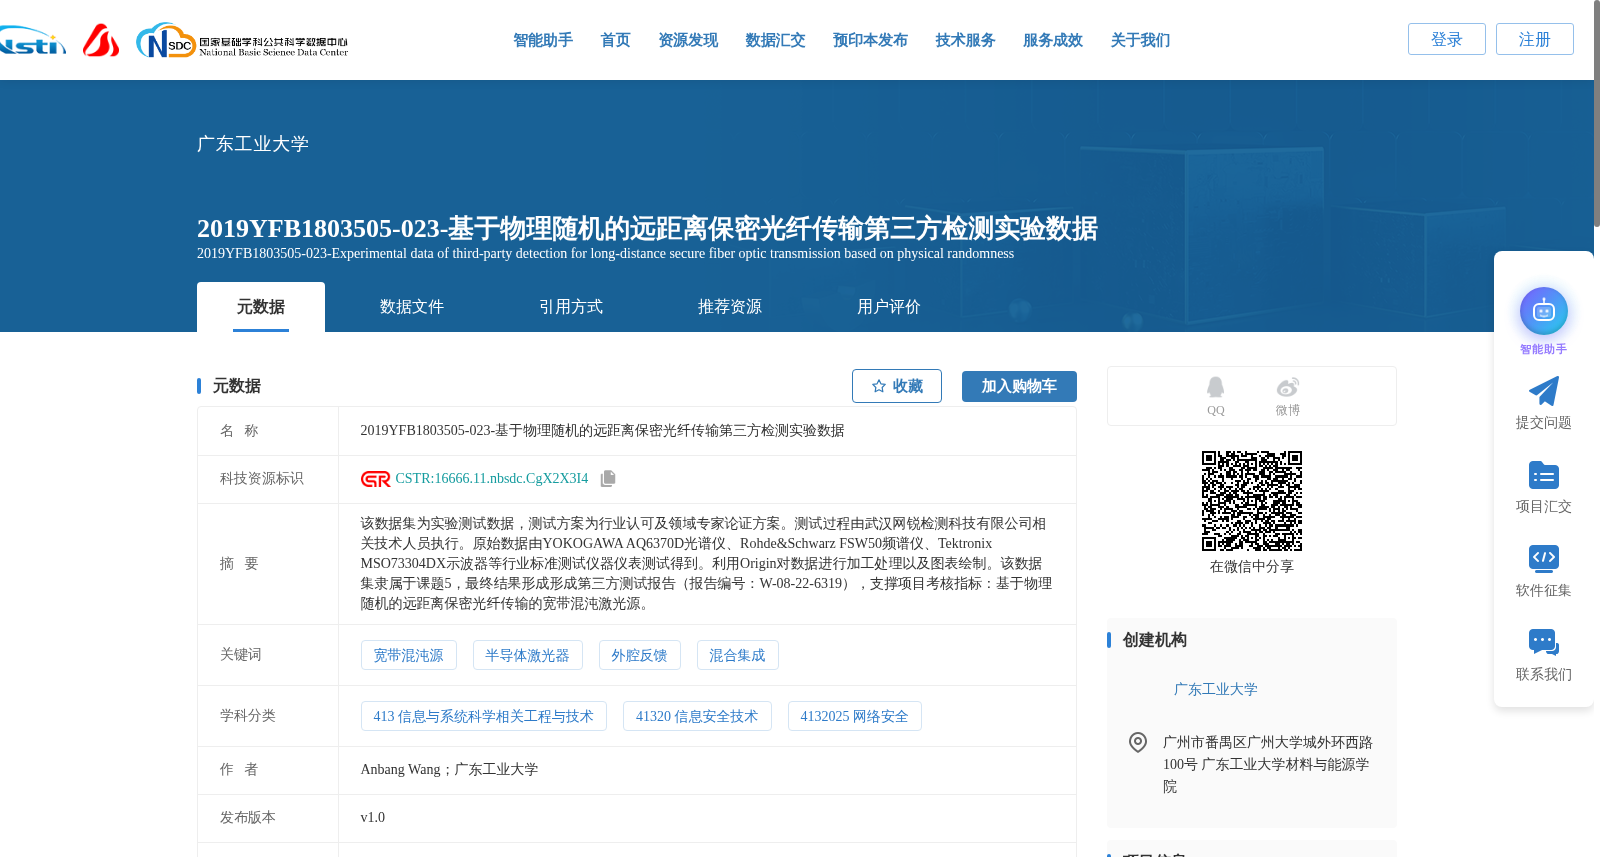1600x857 pixels.
Task: Click the page vertical scrollbar
Action: [x=1596, y=113]
